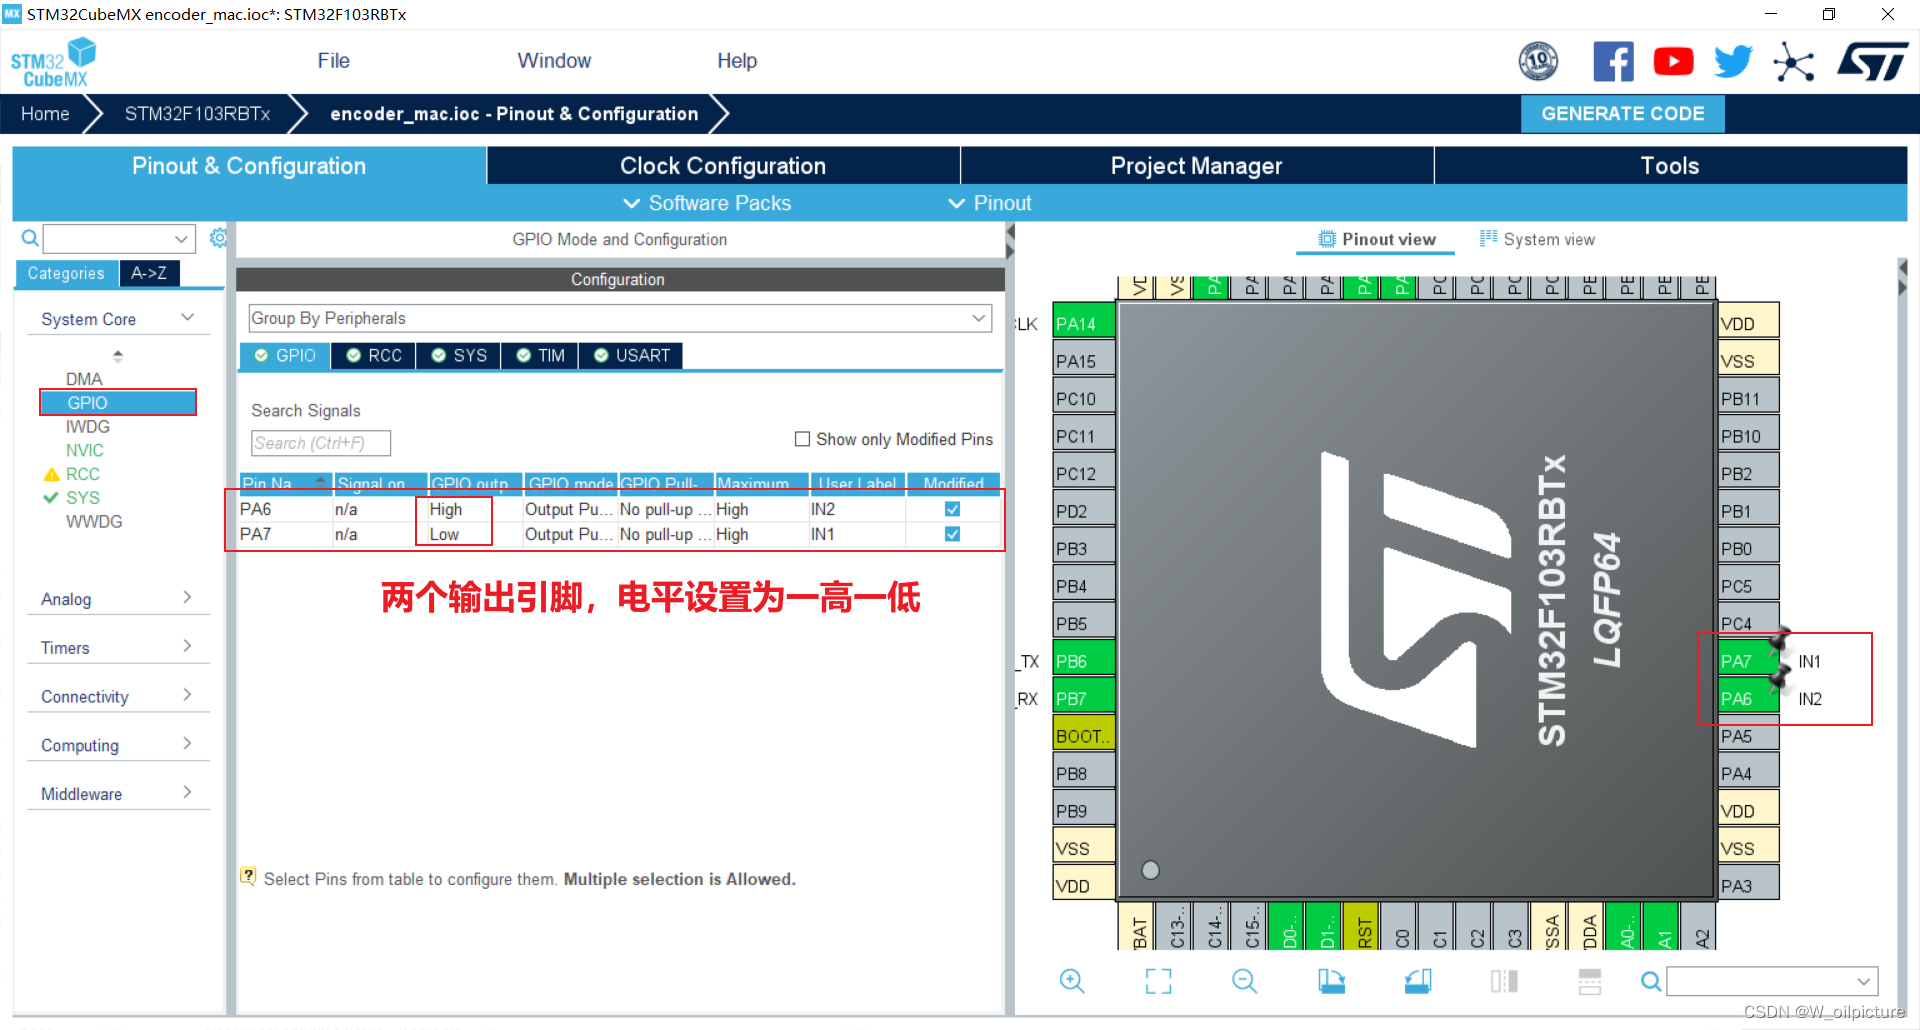This screenshot has height=1030, width=1920.
Task: Expand the Connectivity category
Action: pyautogui.click(x=118, y=697)
